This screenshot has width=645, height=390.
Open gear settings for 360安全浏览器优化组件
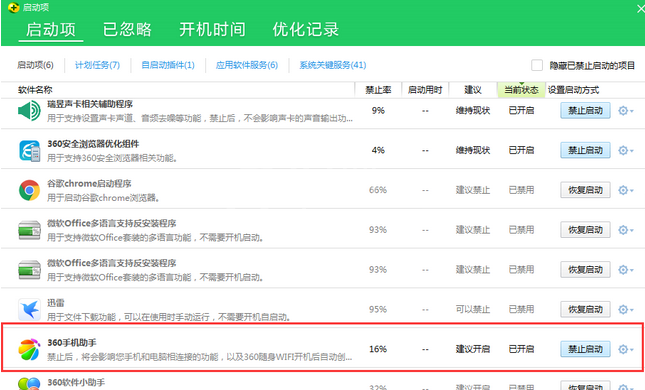[x=625, y=151]
